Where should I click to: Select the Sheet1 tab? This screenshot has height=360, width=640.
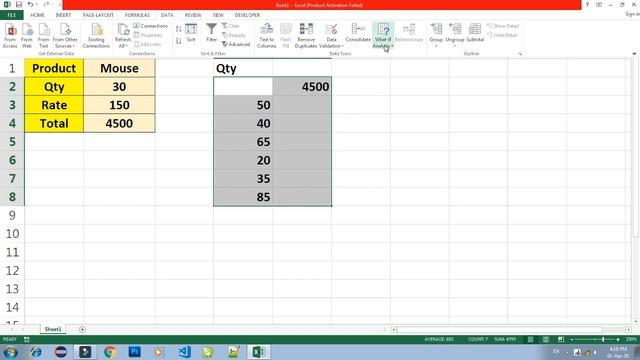click(53, 329)
